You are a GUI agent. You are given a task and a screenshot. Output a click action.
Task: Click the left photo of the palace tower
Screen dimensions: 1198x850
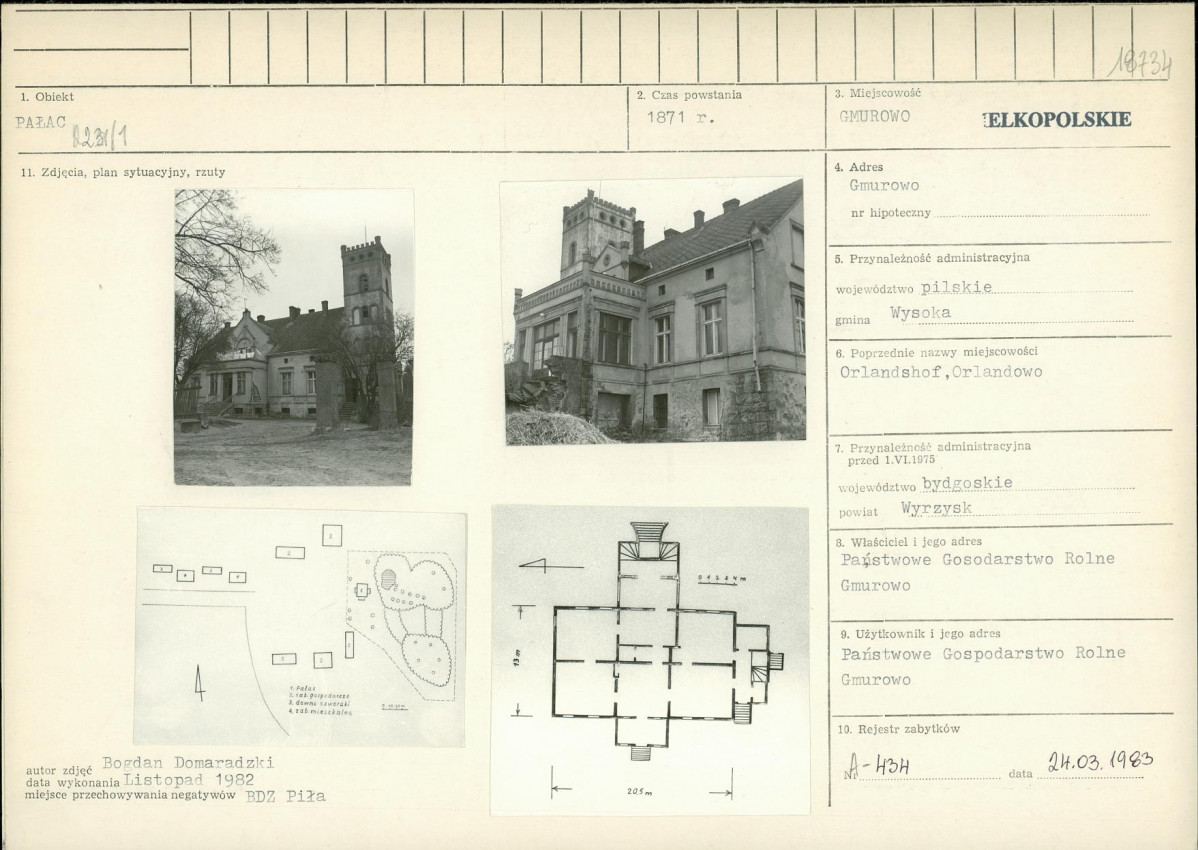293,337
